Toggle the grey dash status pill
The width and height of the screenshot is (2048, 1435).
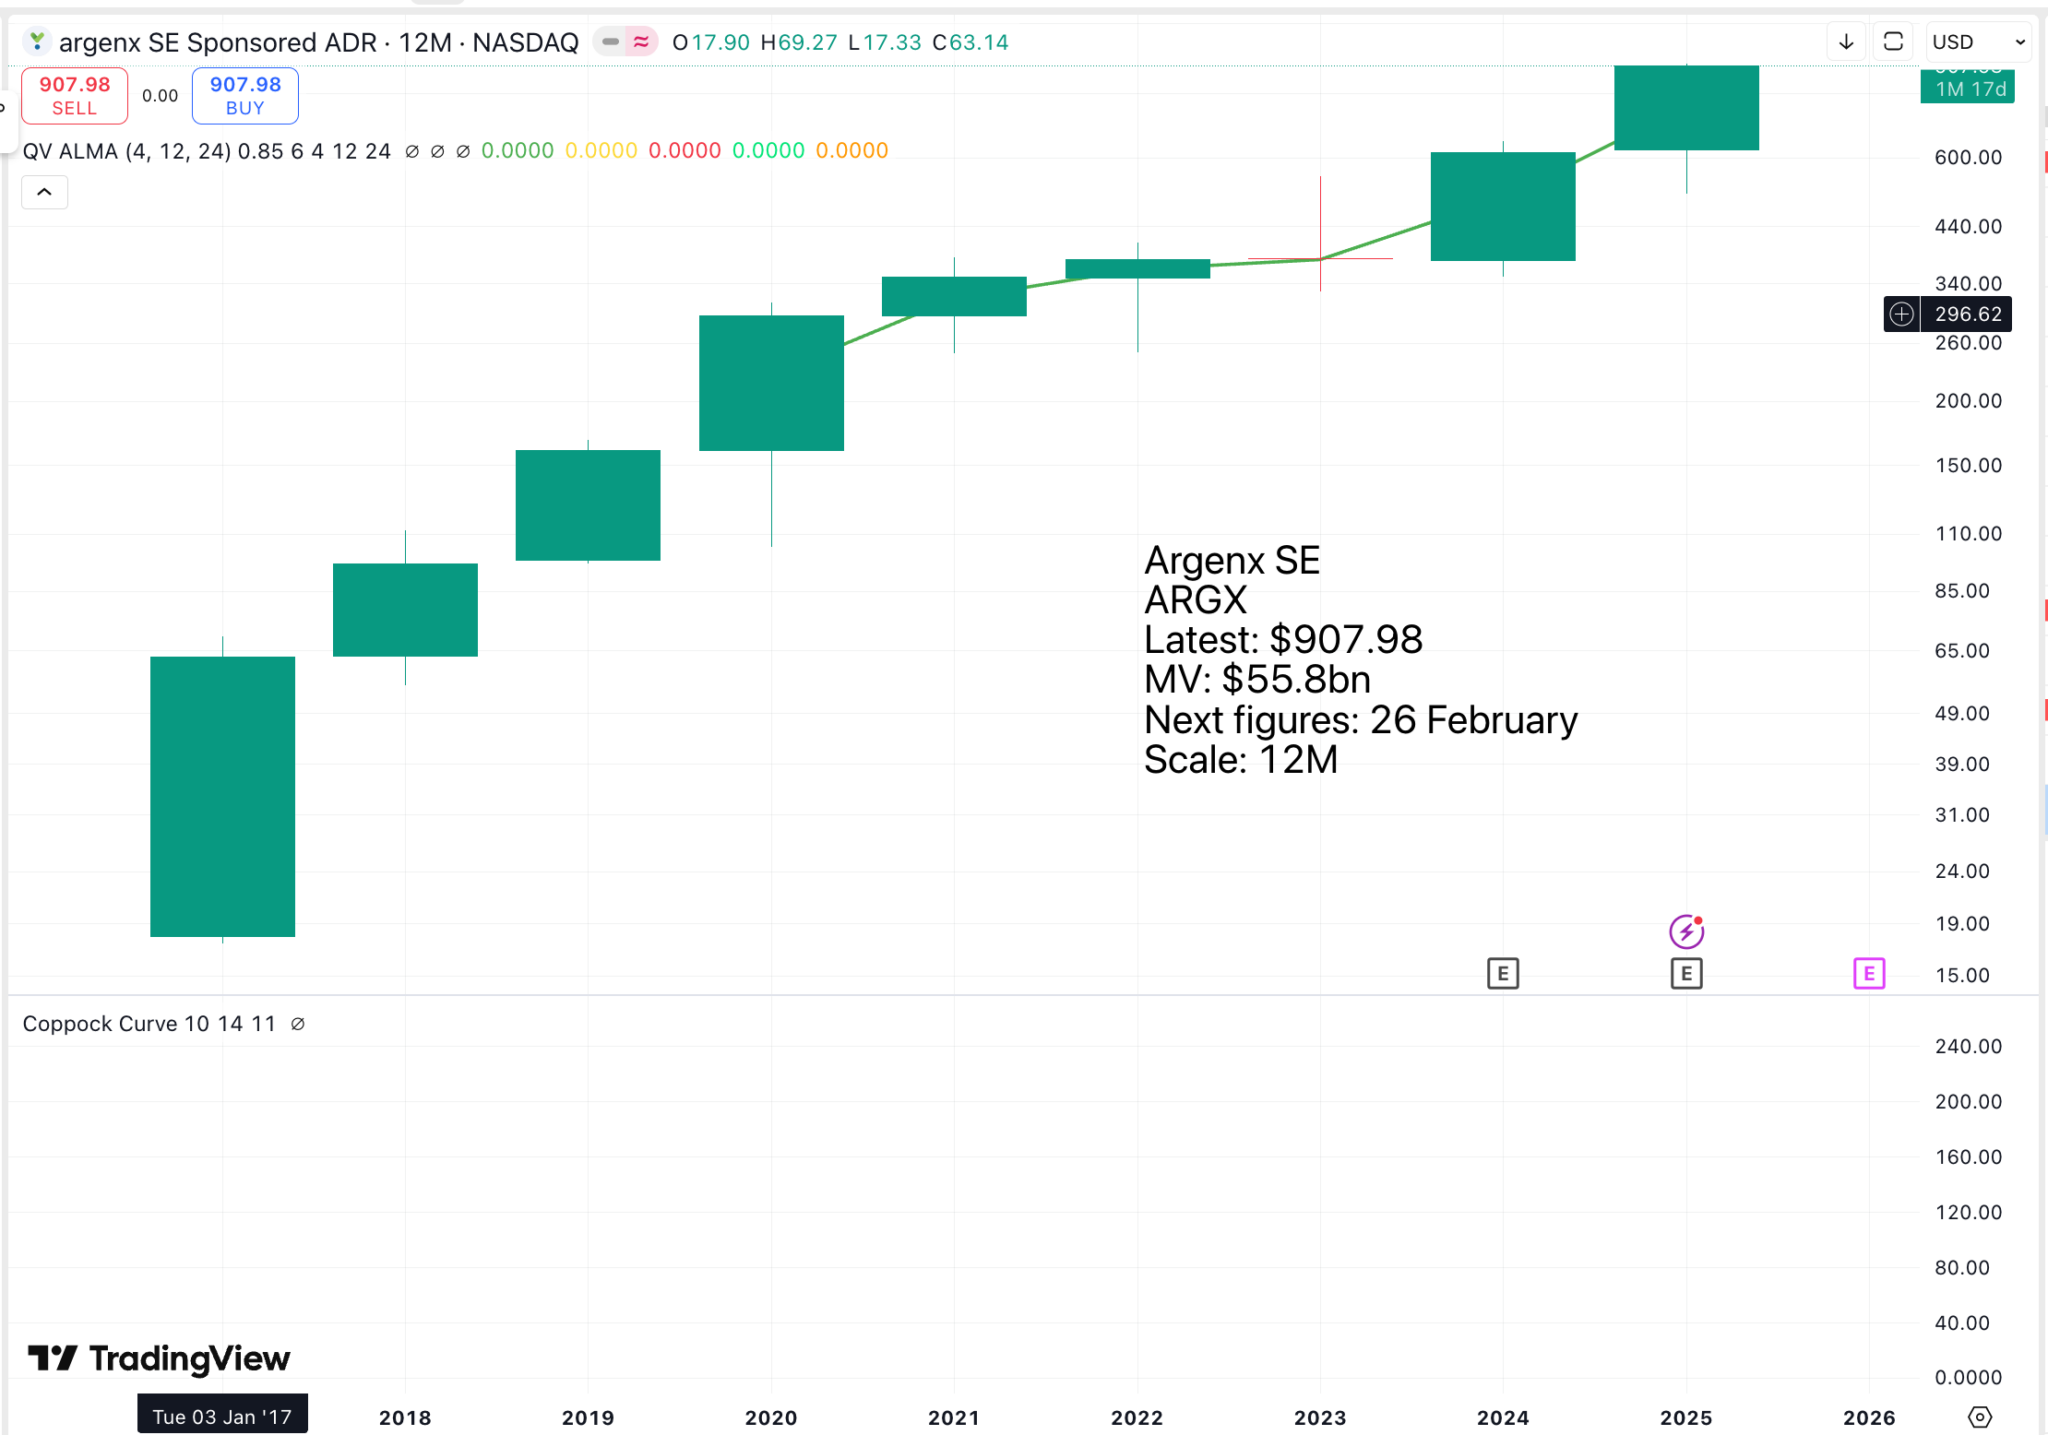click(x=611, y=42)
